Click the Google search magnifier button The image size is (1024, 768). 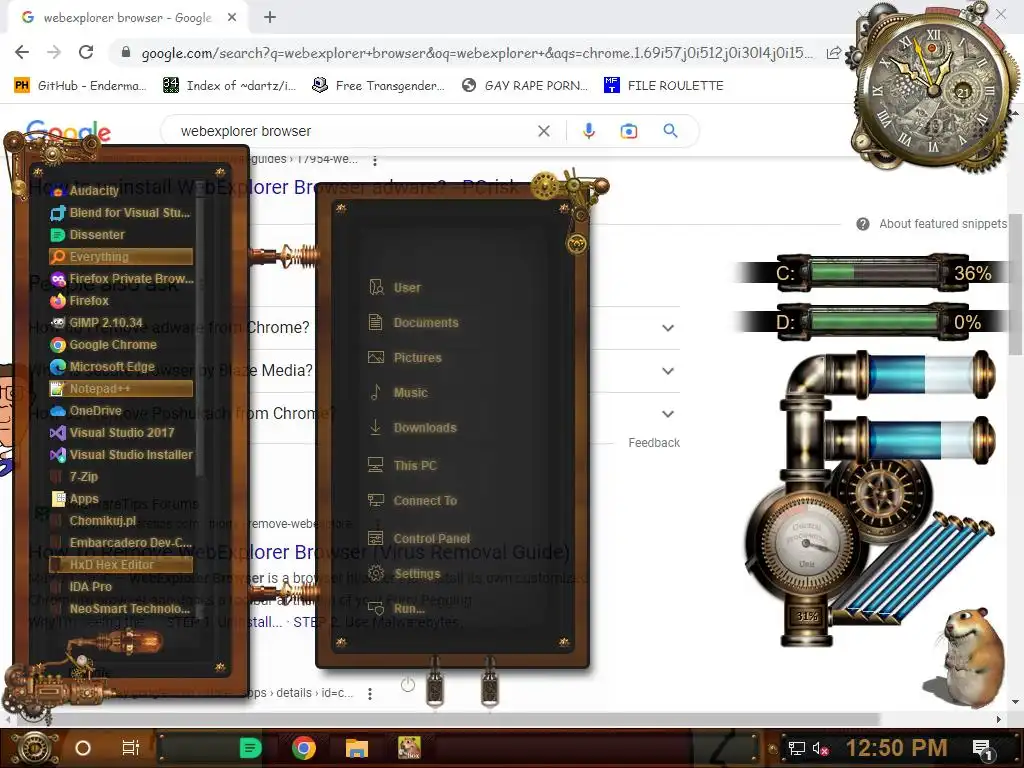tap(670, 131)
